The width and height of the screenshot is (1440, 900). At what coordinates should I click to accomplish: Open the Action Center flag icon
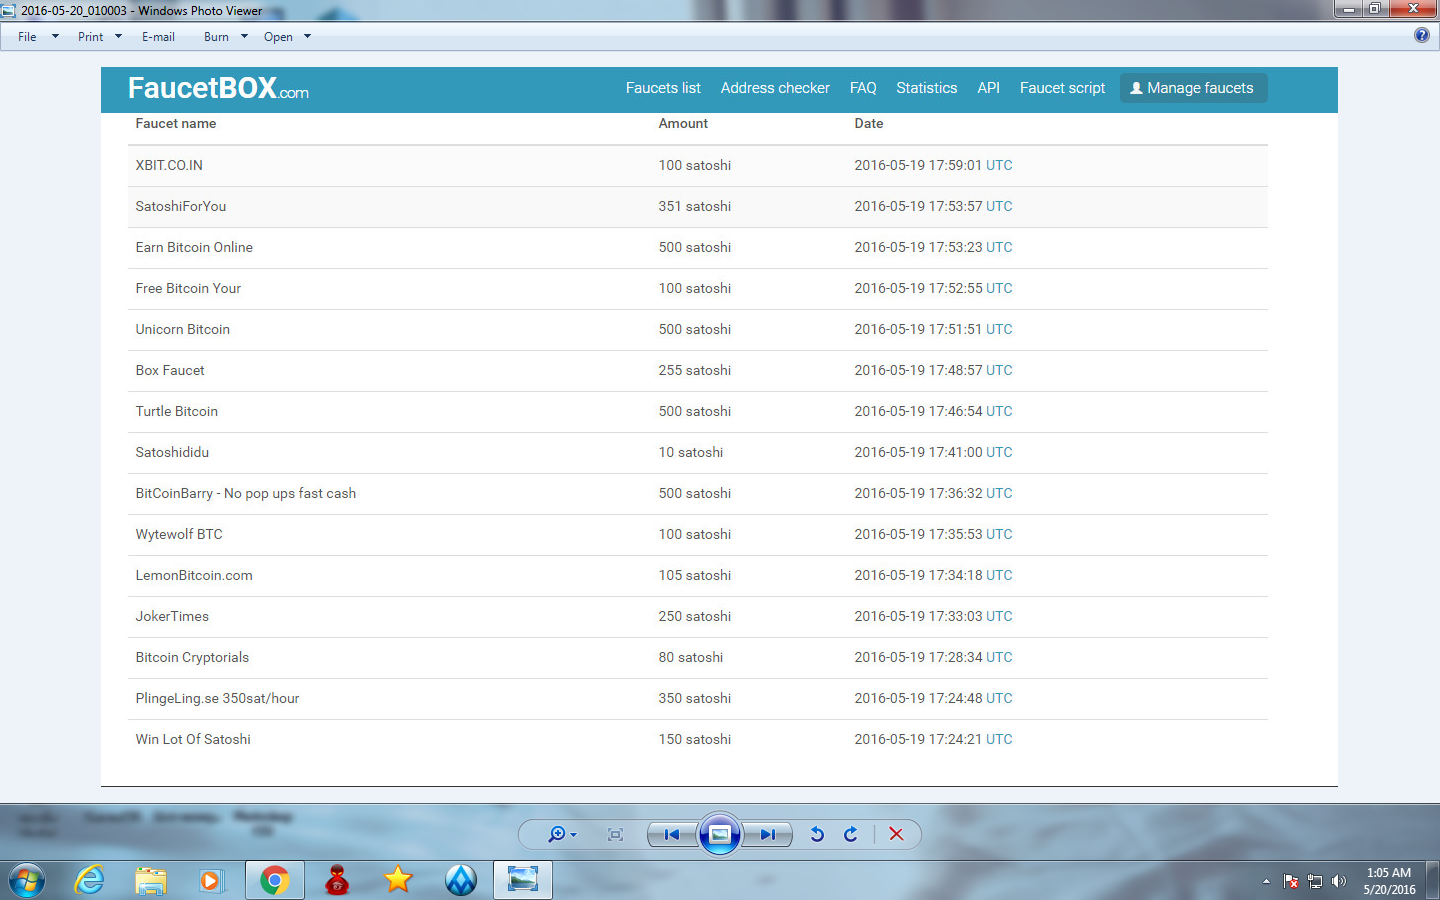click(1291, 881)
